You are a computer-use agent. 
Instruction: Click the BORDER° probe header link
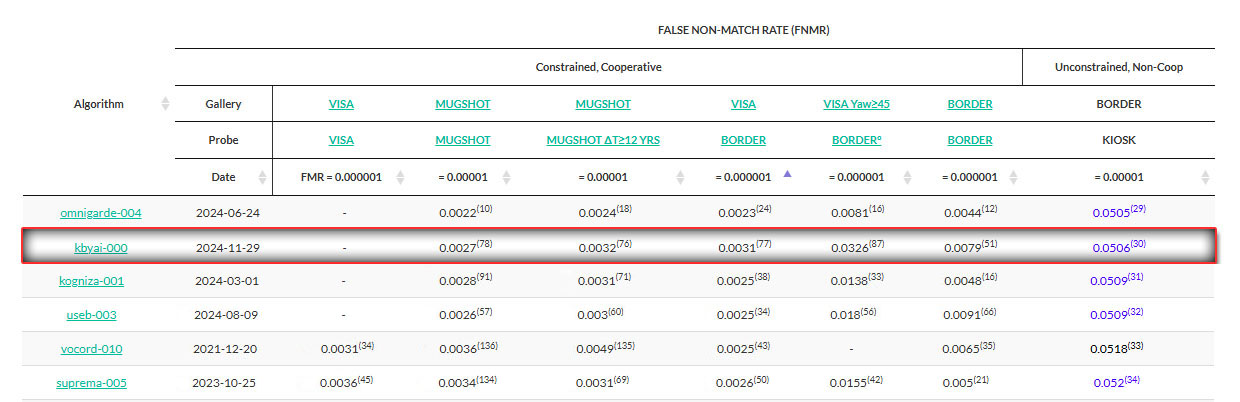857,140
